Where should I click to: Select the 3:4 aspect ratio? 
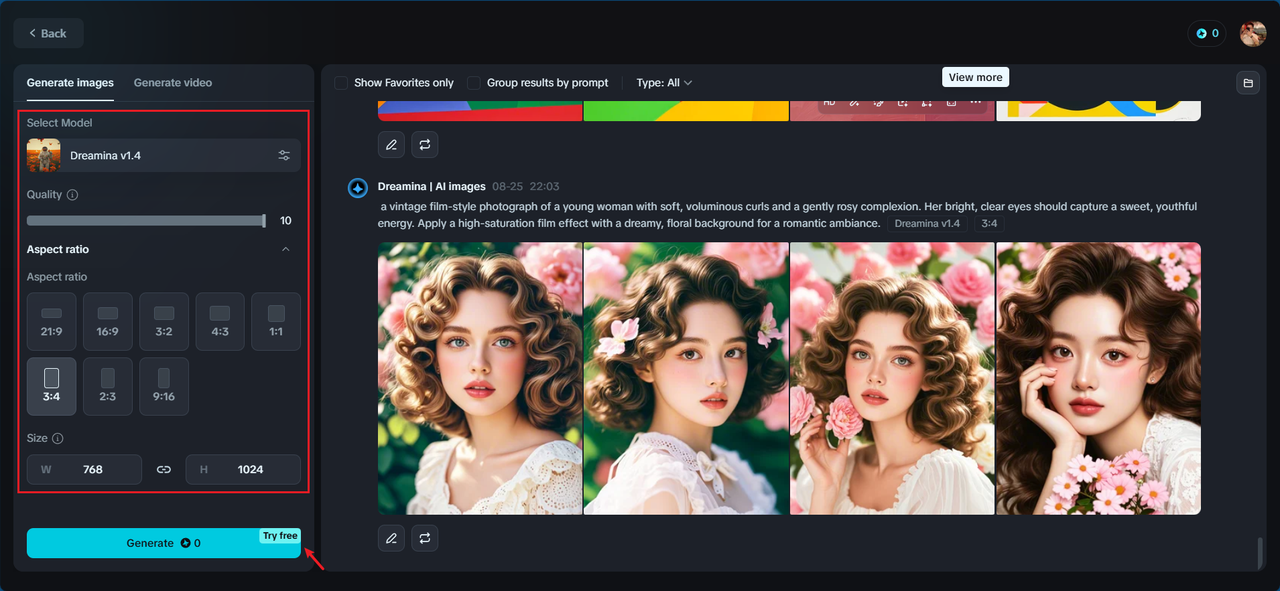(x=52, y=386)
